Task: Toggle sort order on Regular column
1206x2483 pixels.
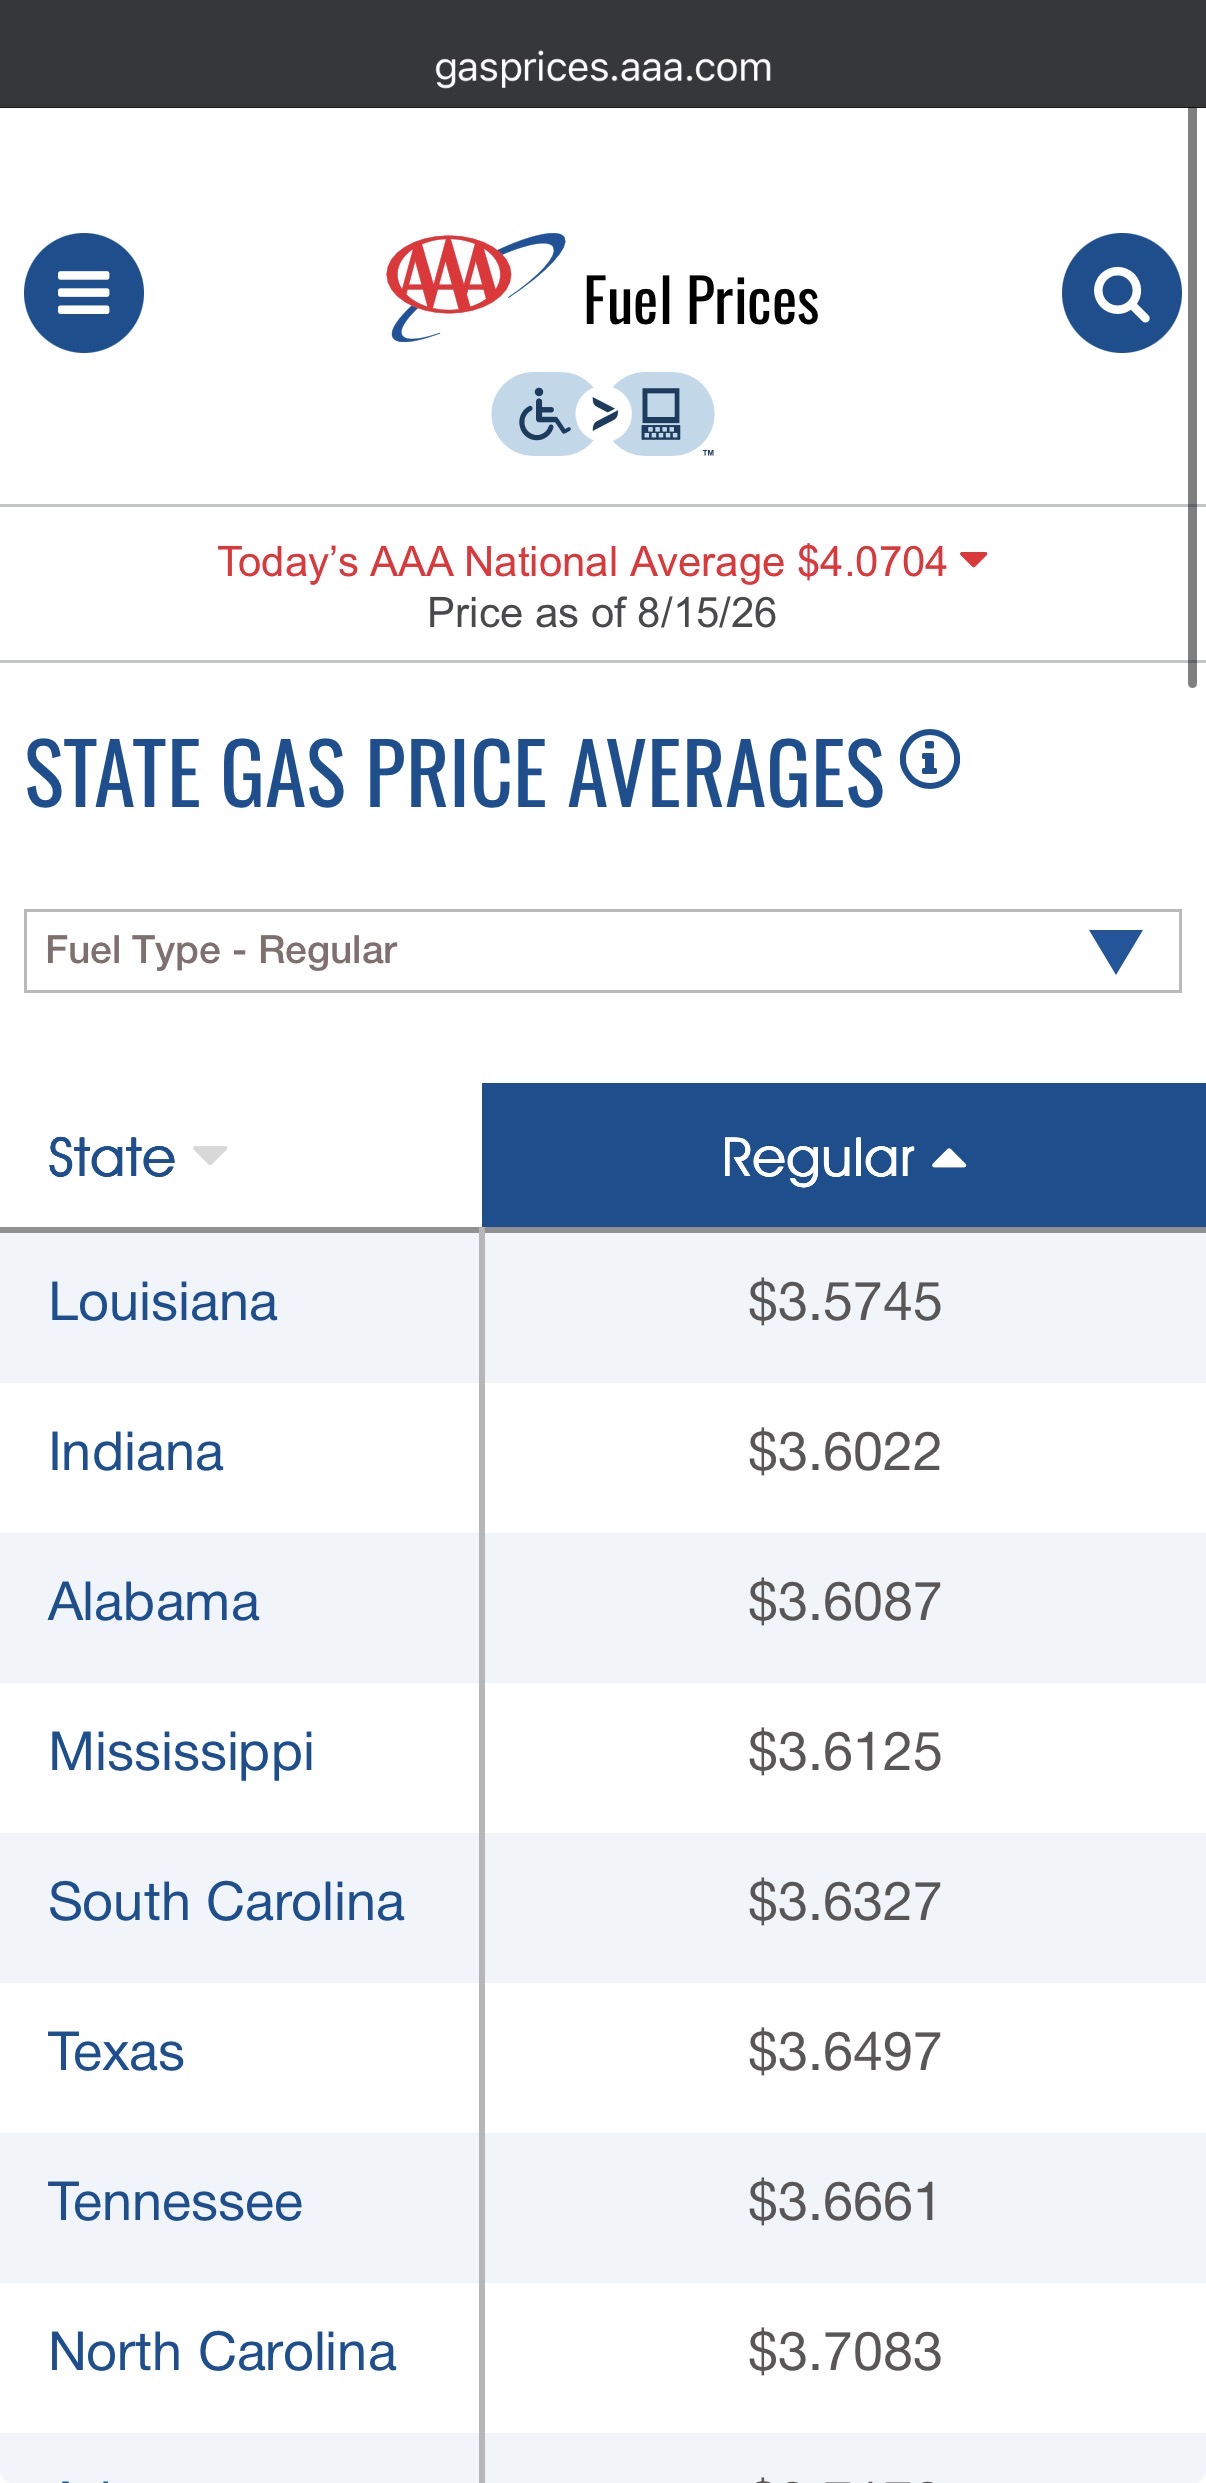Action: tap(844, 1156)
